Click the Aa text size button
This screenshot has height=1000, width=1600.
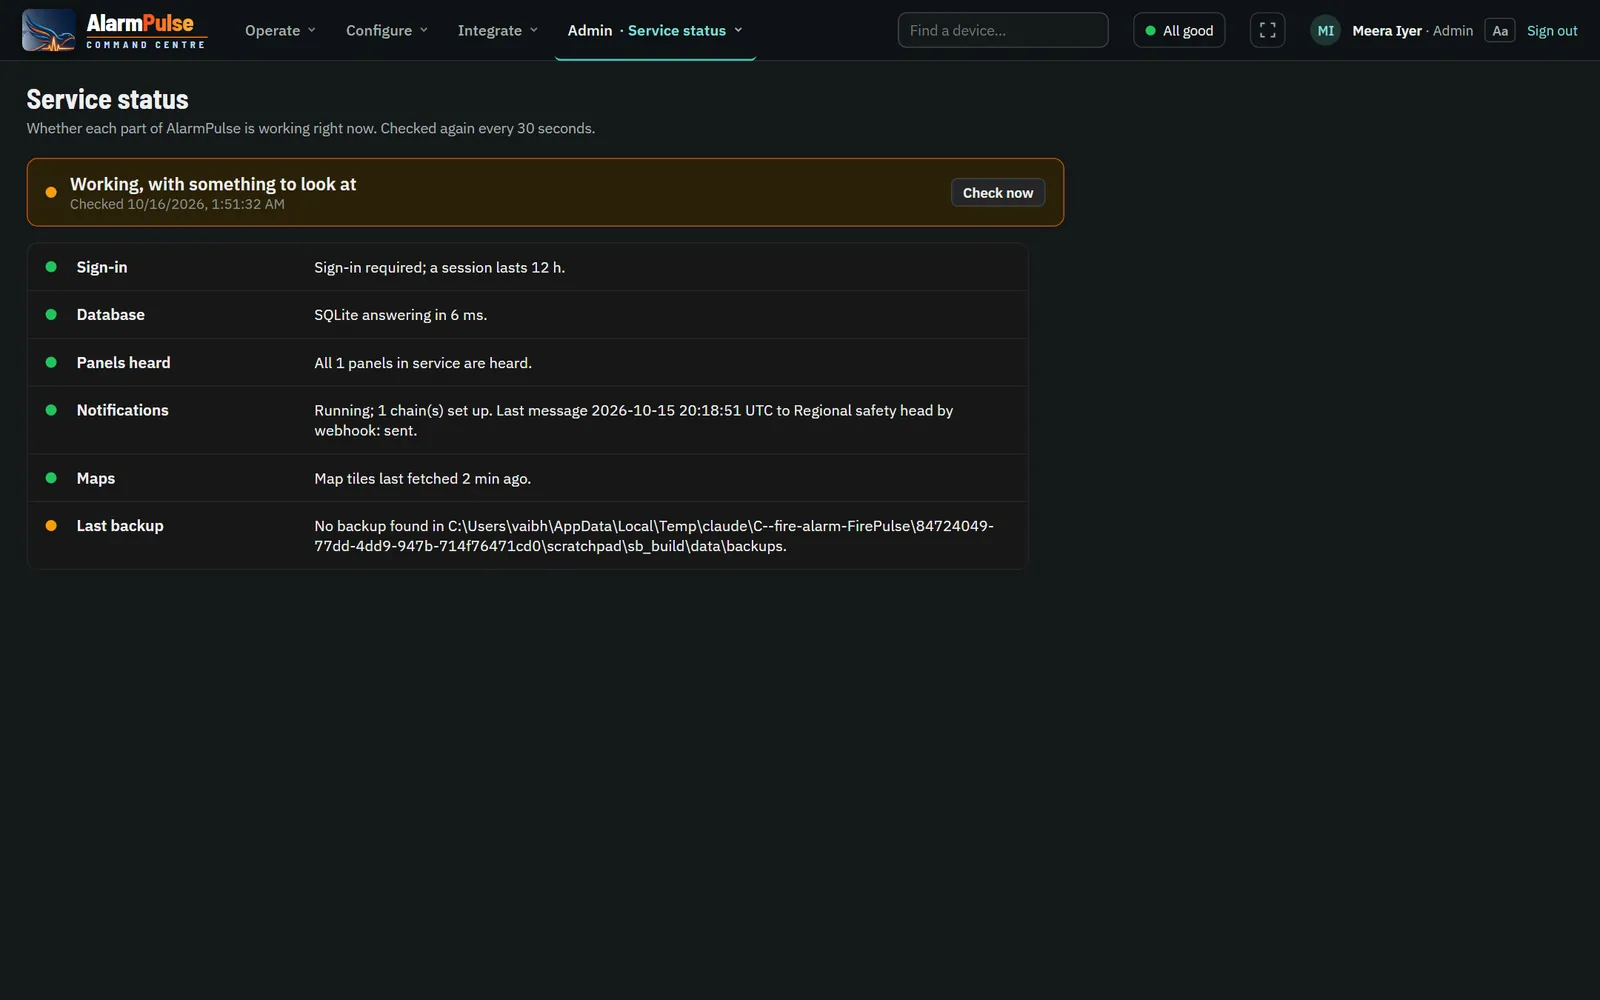1500,30
